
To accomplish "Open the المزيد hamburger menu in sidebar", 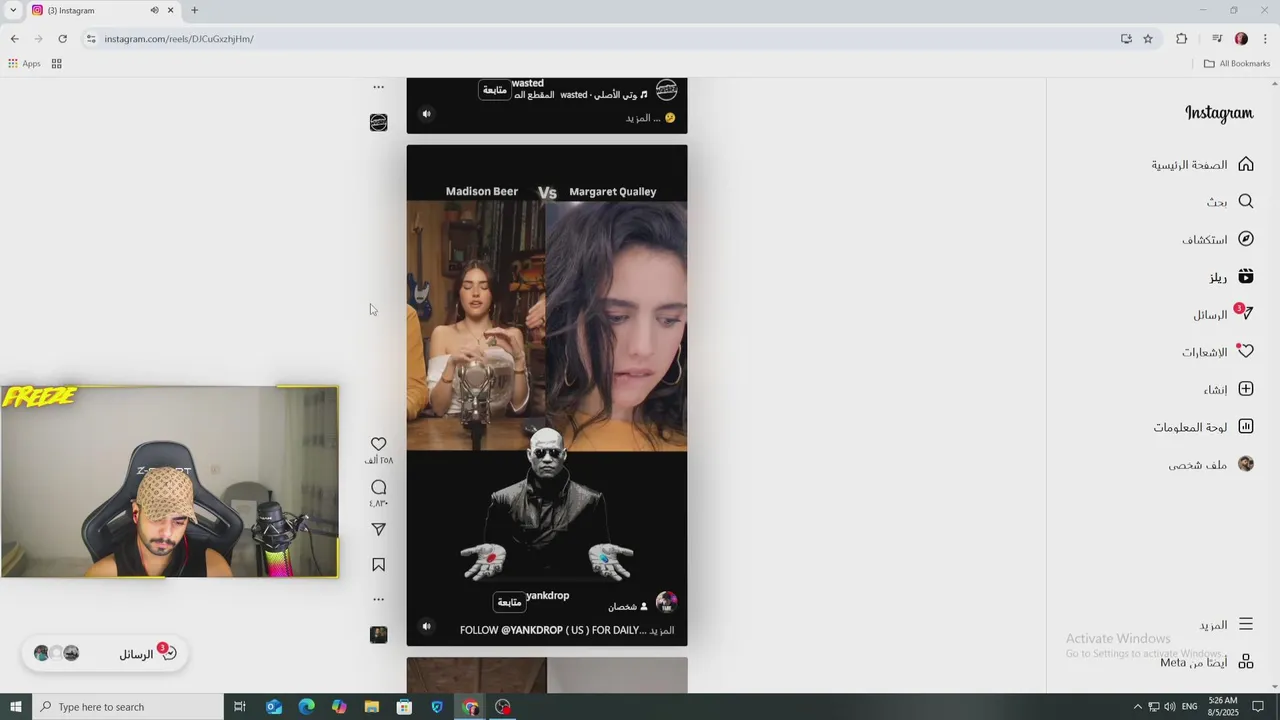I will (1226, 624).
